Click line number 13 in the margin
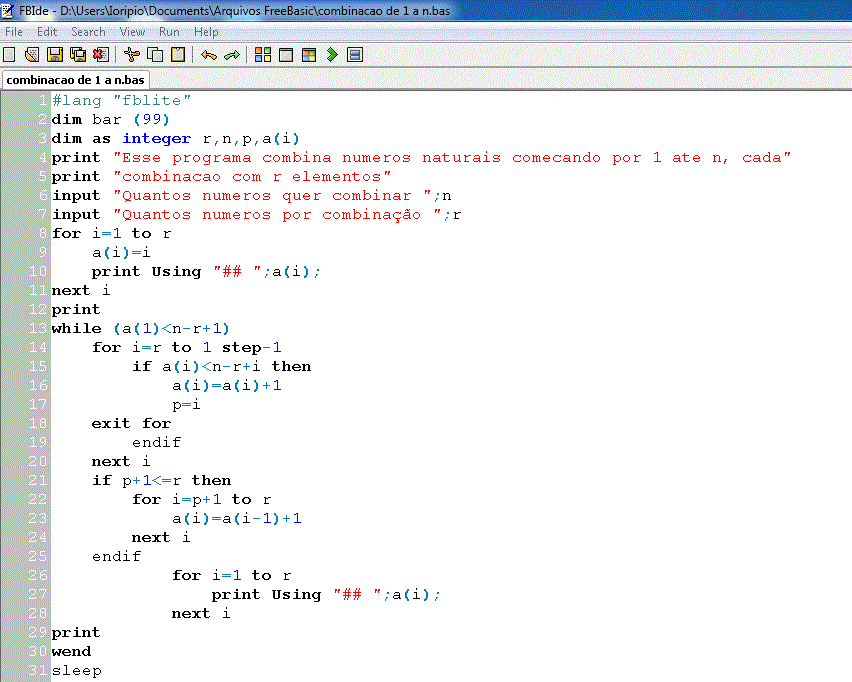Viewport: 852px width, 682px height. point(38,329)
